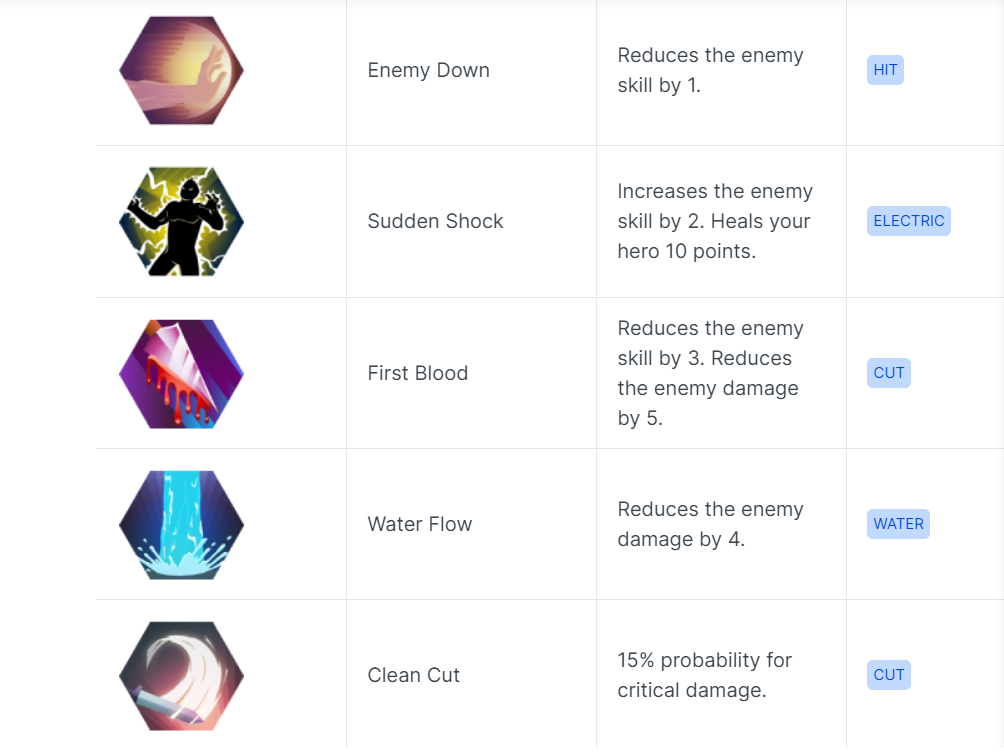Open the Clean Cut skill title

pos(414,675)
